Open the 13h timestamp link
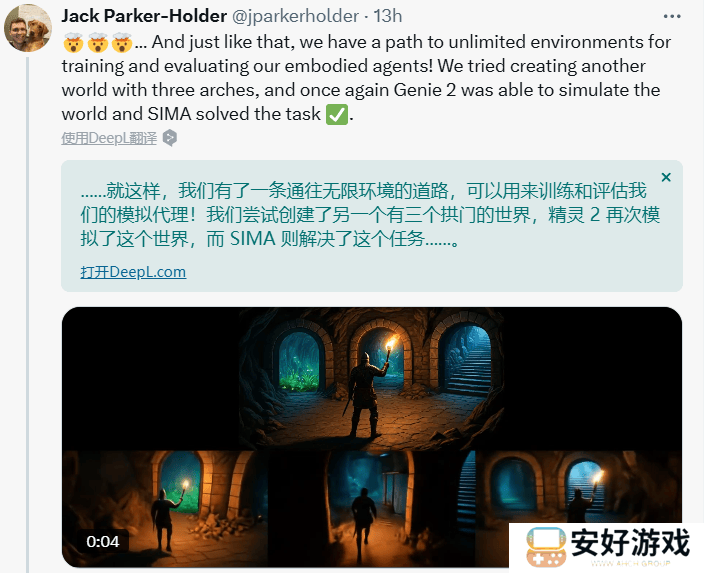Viewport: 709px width, 573px height. [x=388, y=16]
